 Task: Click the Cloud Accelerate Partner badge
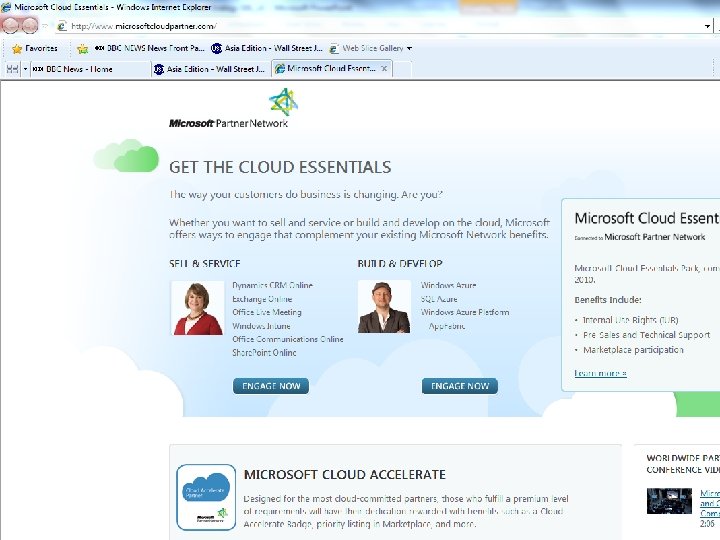[x=206, y=497]
